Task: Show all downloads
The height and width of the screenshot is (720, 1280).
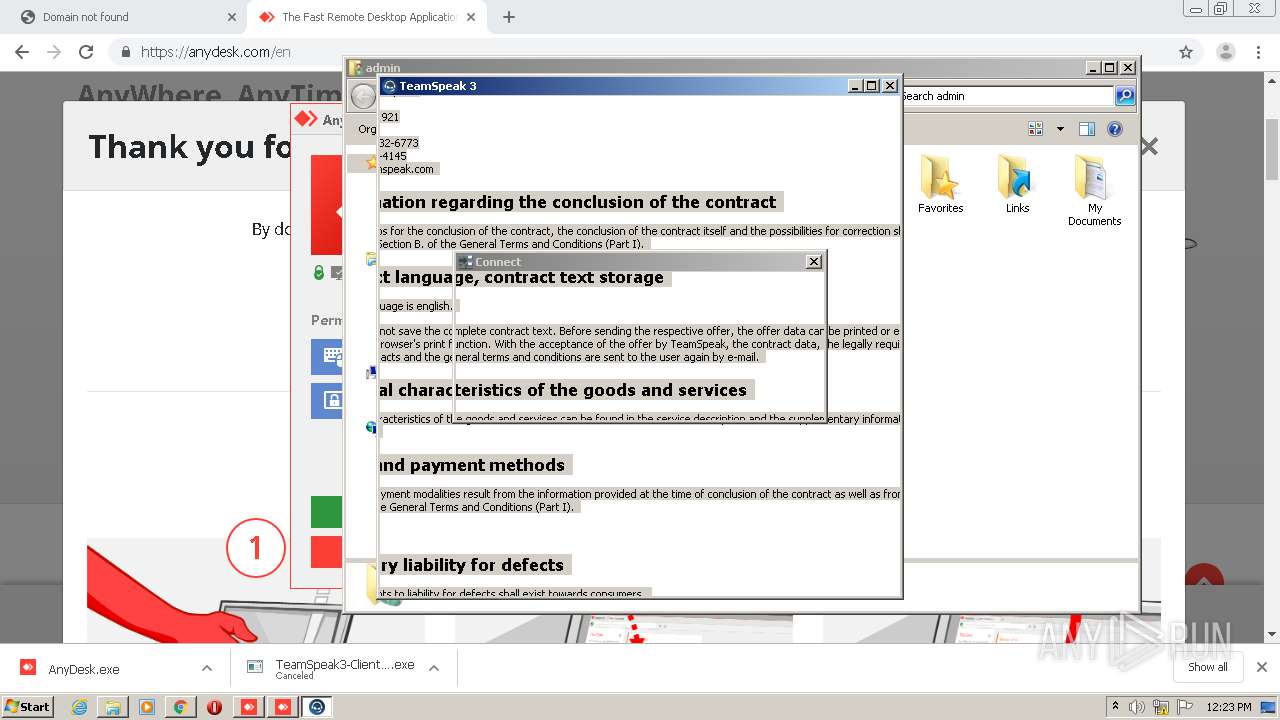Action: point(1207,667)
